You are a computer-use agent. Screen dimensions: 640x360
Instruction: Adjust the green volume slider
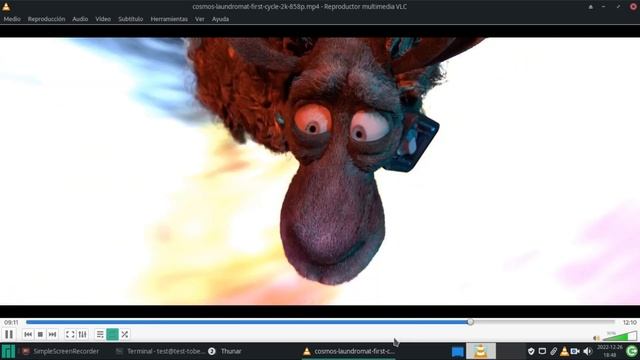click(620, 336)
